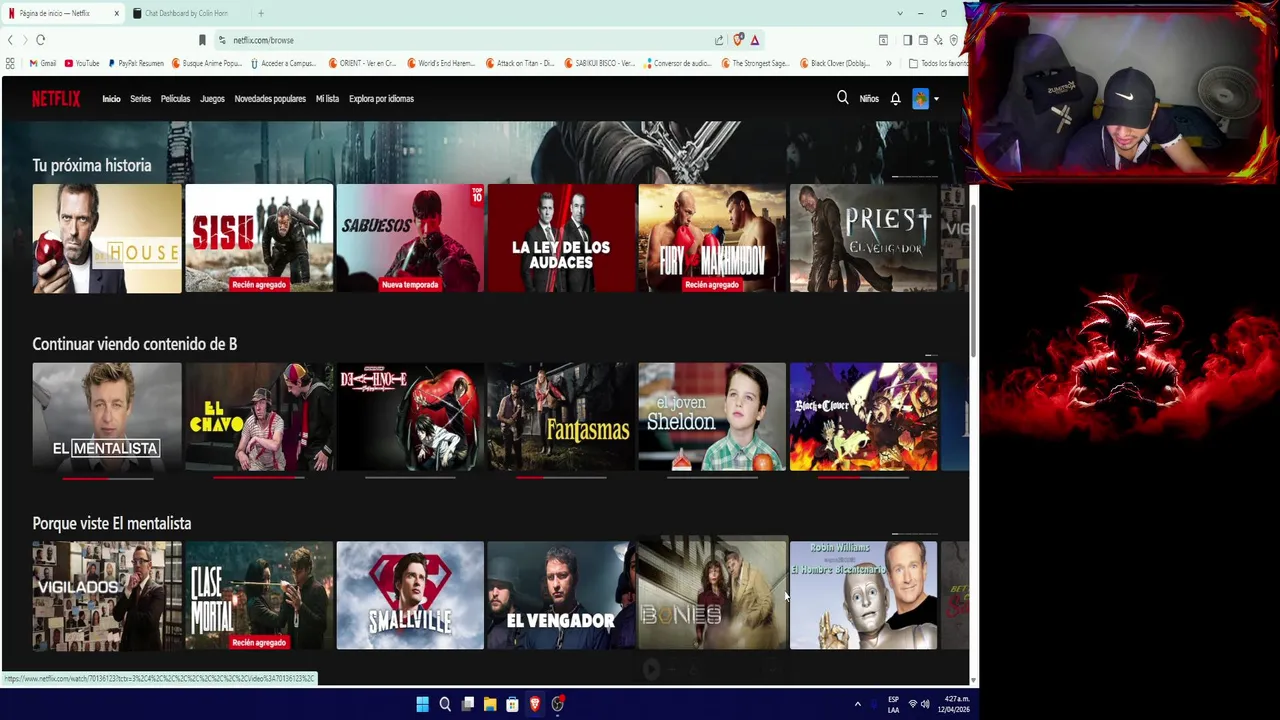Open the SISU movie thumbnail
Viewport: 1280px width, 720px height.
(x=259, y=238)
